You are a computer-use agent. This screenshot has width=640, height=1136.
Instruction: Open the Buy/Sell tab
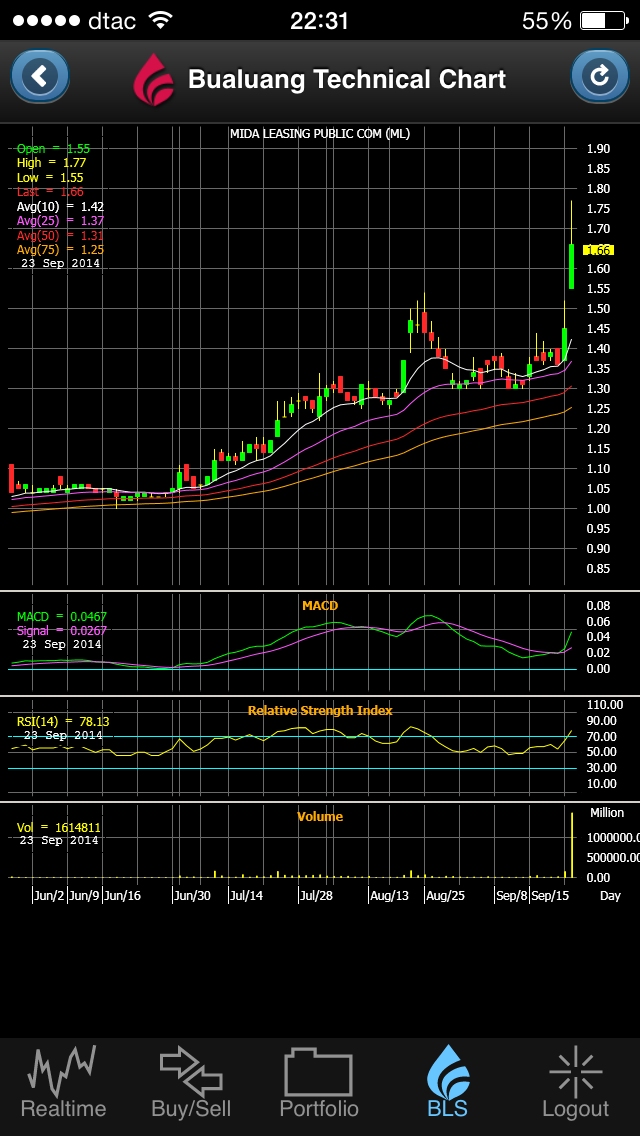point(191,1082)
